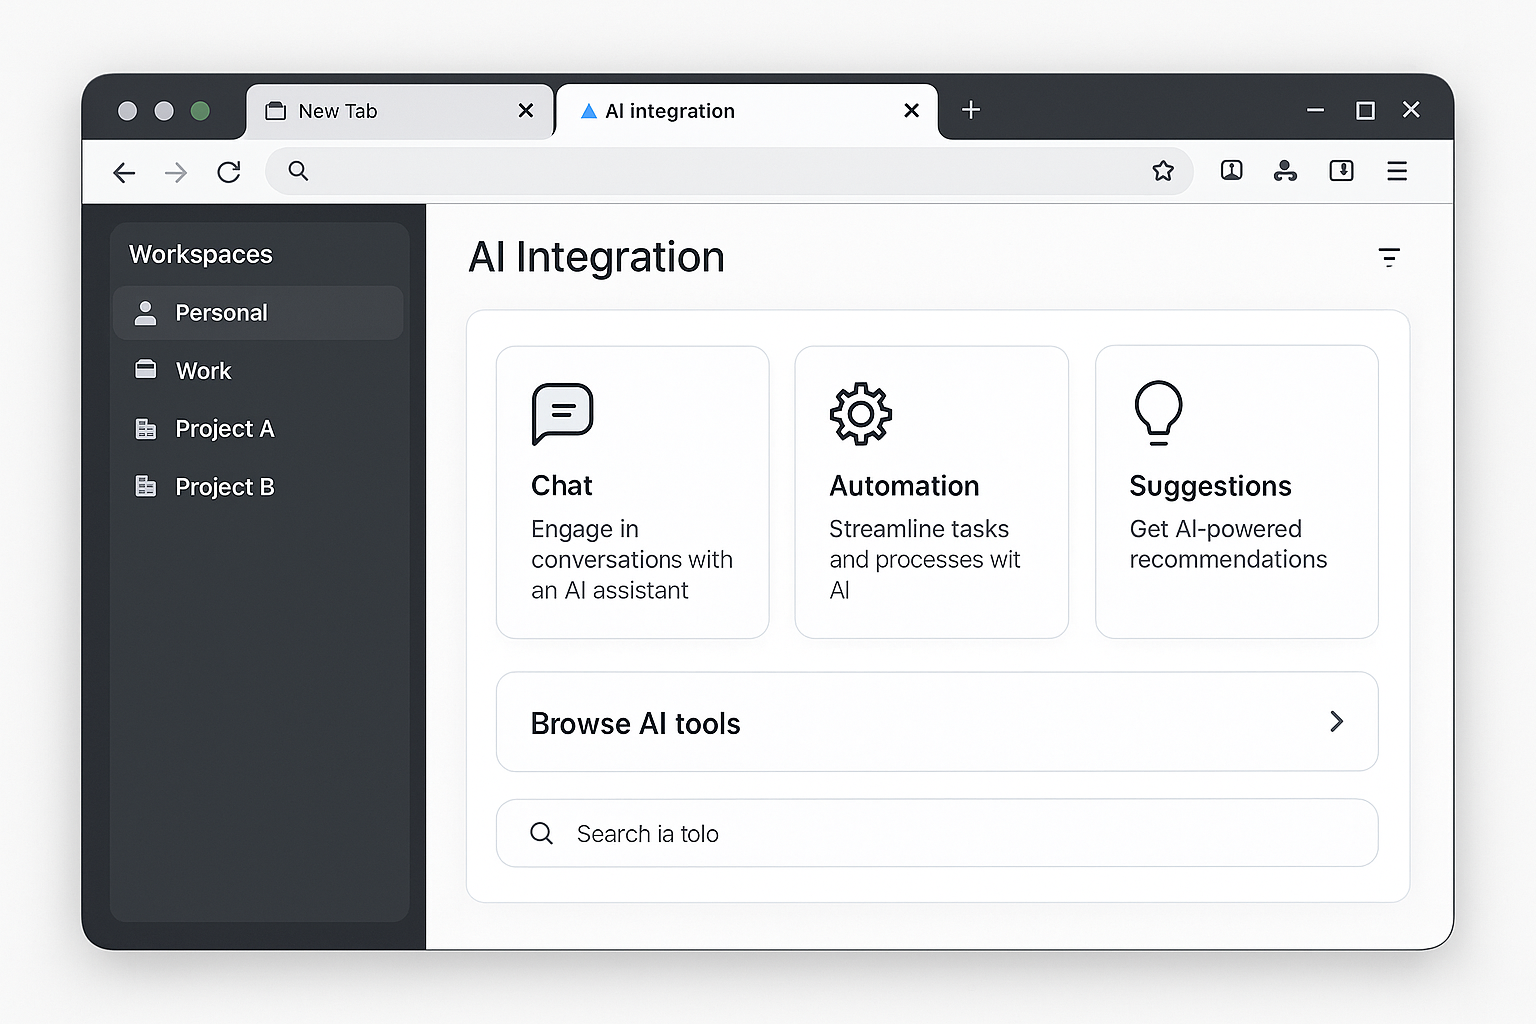
Task: Click the Workspaces sidebar heading
Action: coord(201,255)
